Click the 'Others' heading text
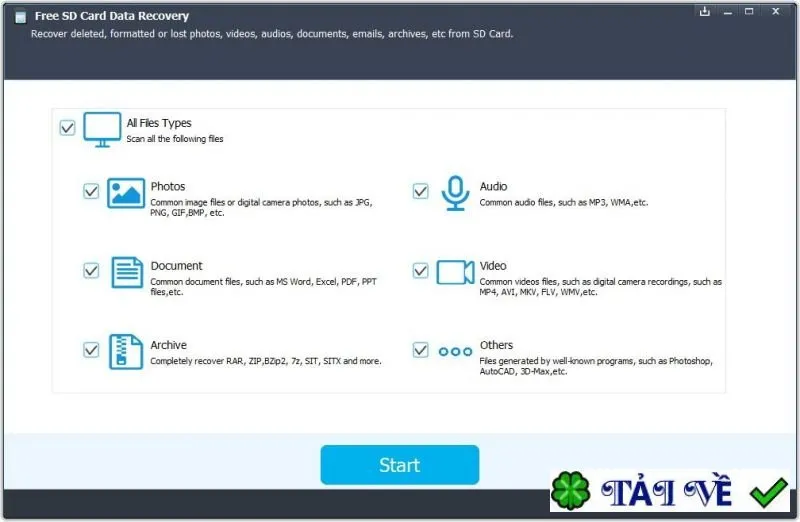 [496, 345]
